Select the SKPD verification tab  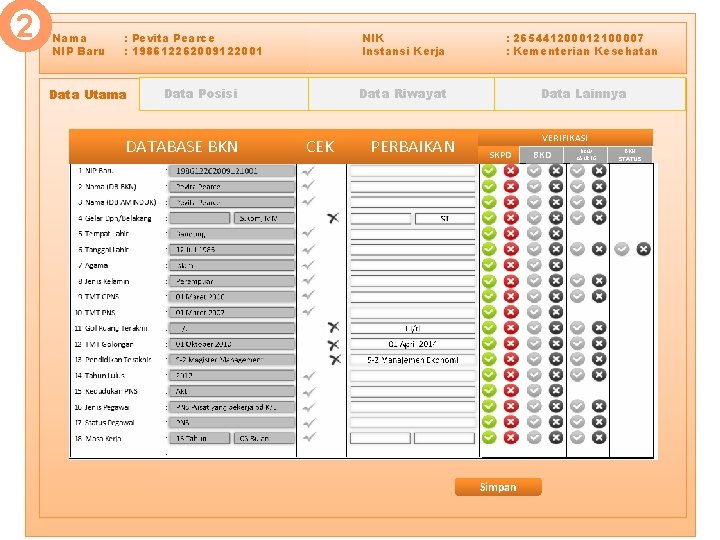coord(500,155)
